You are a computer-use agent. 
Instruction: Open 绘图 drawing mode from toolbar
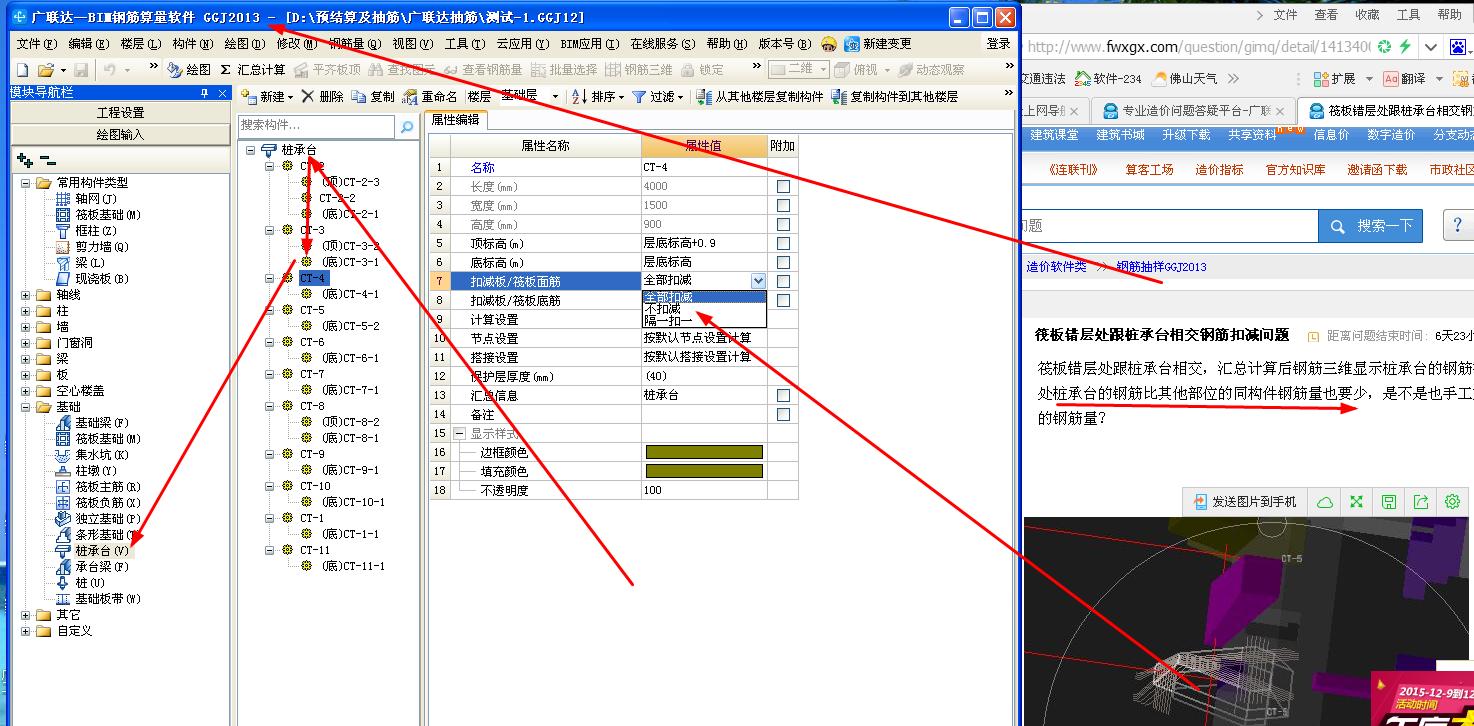(x=190, y=70)
